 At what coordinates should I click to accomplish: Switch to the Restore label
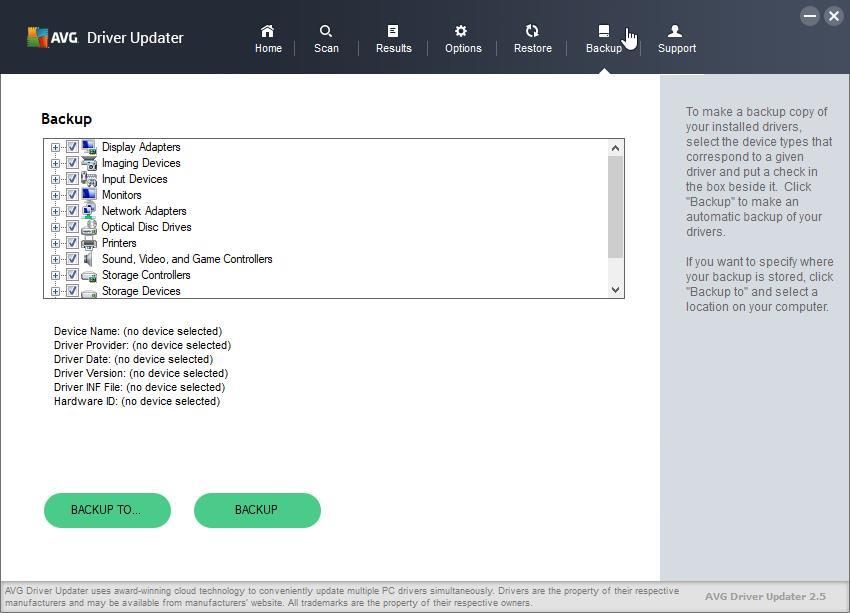pos(533,48)
